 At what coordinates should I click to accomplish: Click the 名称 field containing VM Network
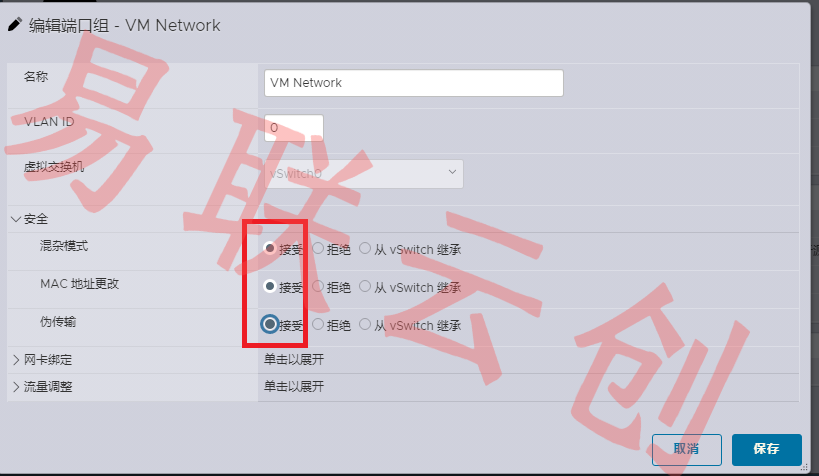(x=414, y=83)
